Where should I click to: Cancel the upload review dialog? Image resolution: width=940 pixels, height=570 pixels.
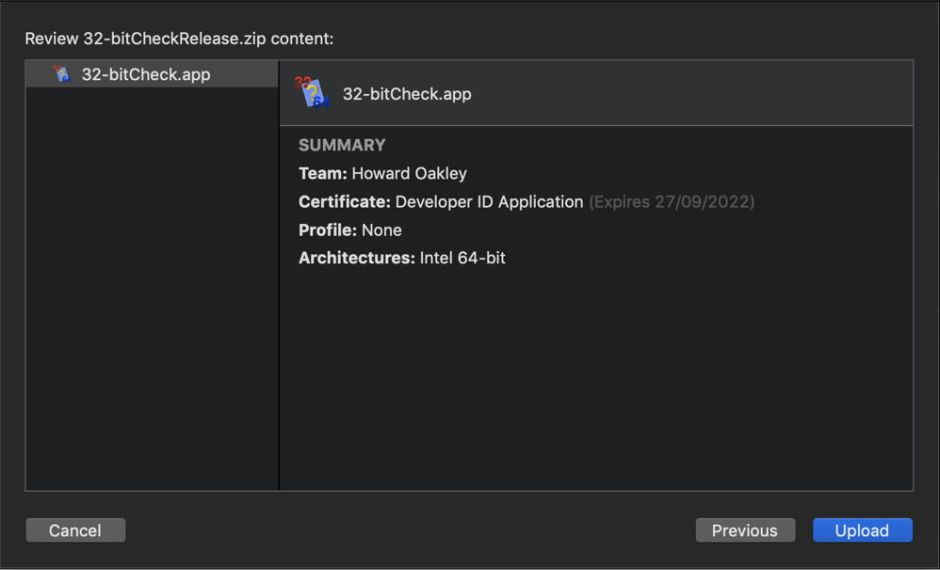[x=75, y=530]
